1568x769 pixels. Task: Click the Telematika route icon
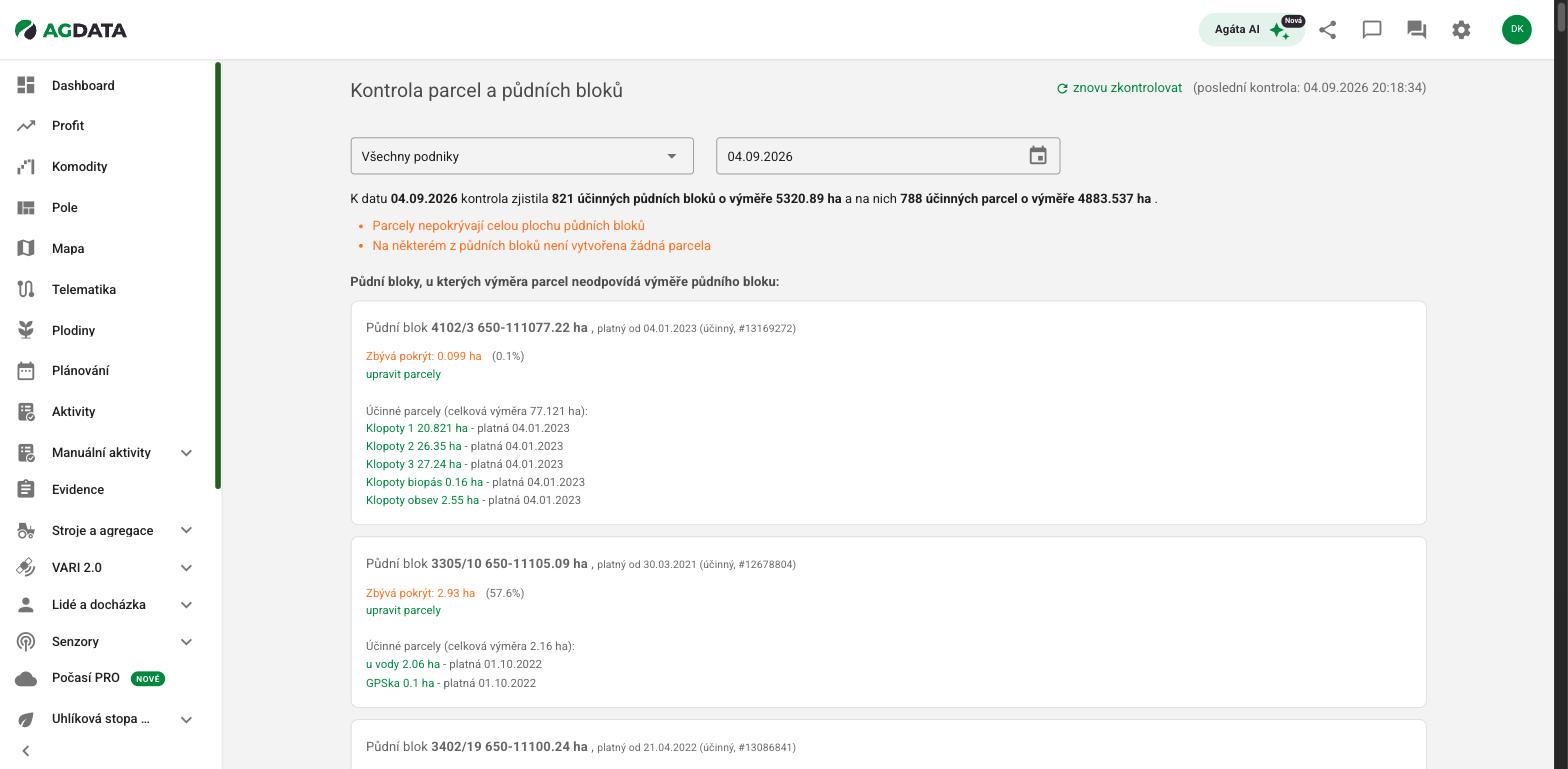pyautogui.click(x=26, y=289)
